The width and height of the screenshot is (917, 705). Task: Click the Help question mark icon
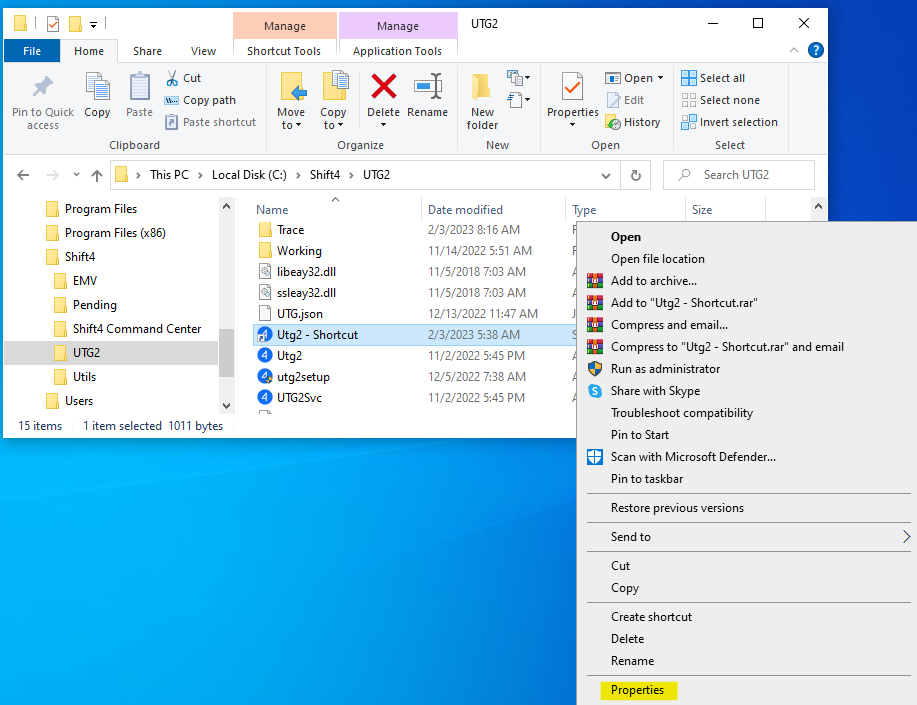point(815,50)
